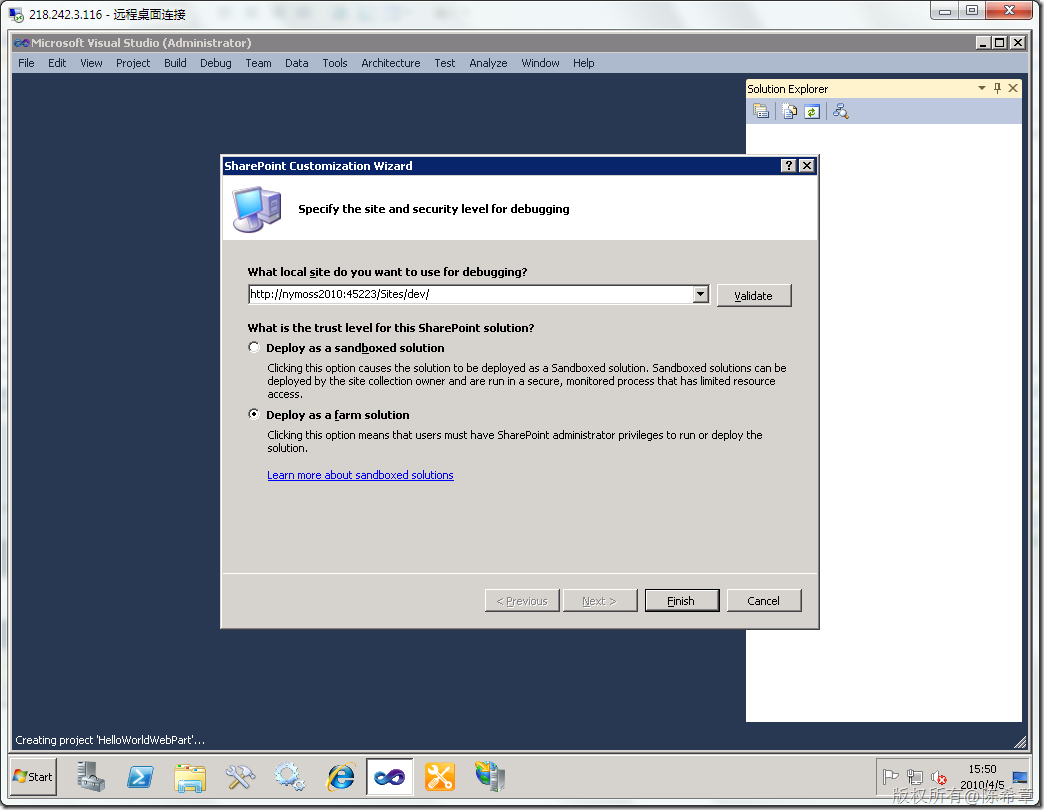The height and width of the screenshot is (810, 1044).
Task: Click the wizard help question mark button
Action: tap(788, 166)
